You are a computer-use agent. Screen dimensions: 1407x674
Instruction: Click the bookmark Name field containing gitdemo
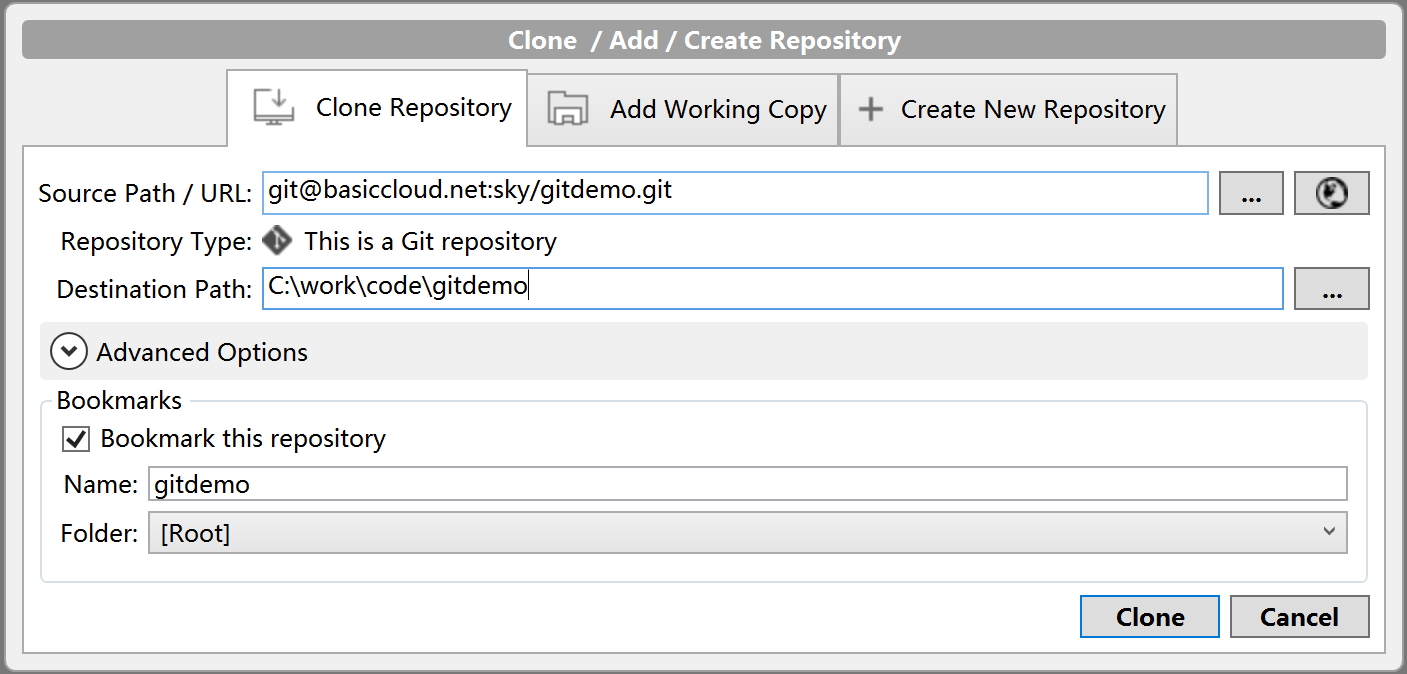(x=746, y=485)
